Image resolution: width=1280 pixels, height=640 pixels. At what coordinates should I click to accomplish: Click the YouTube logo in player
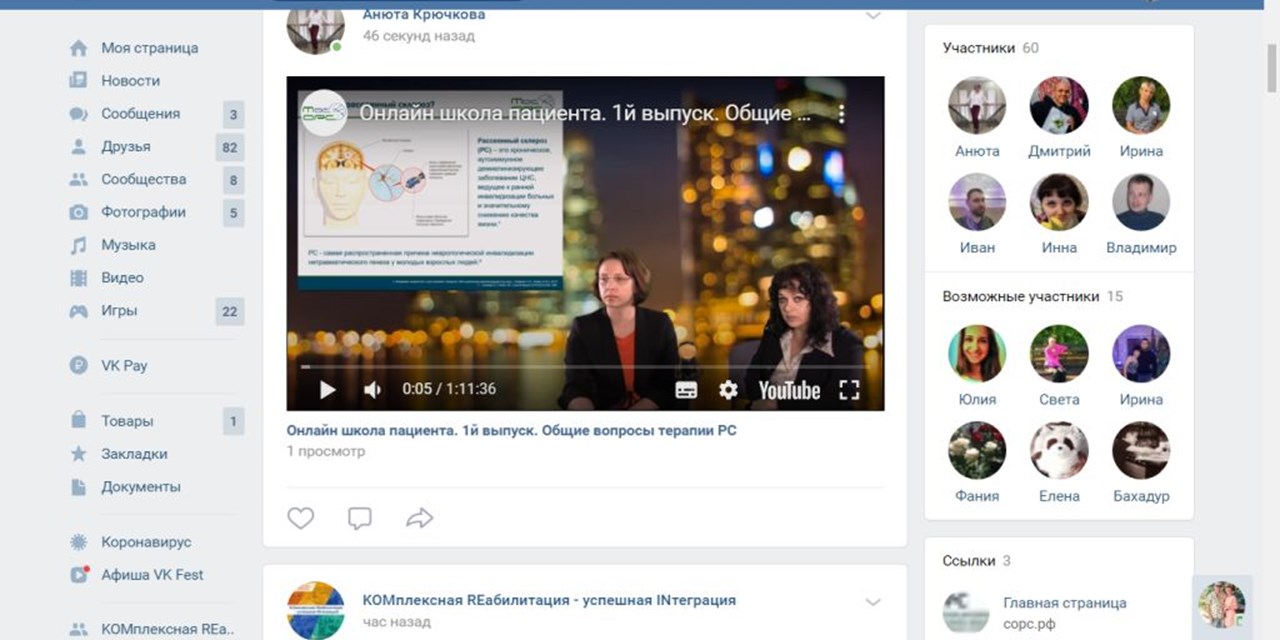click(x=789, y=390)
